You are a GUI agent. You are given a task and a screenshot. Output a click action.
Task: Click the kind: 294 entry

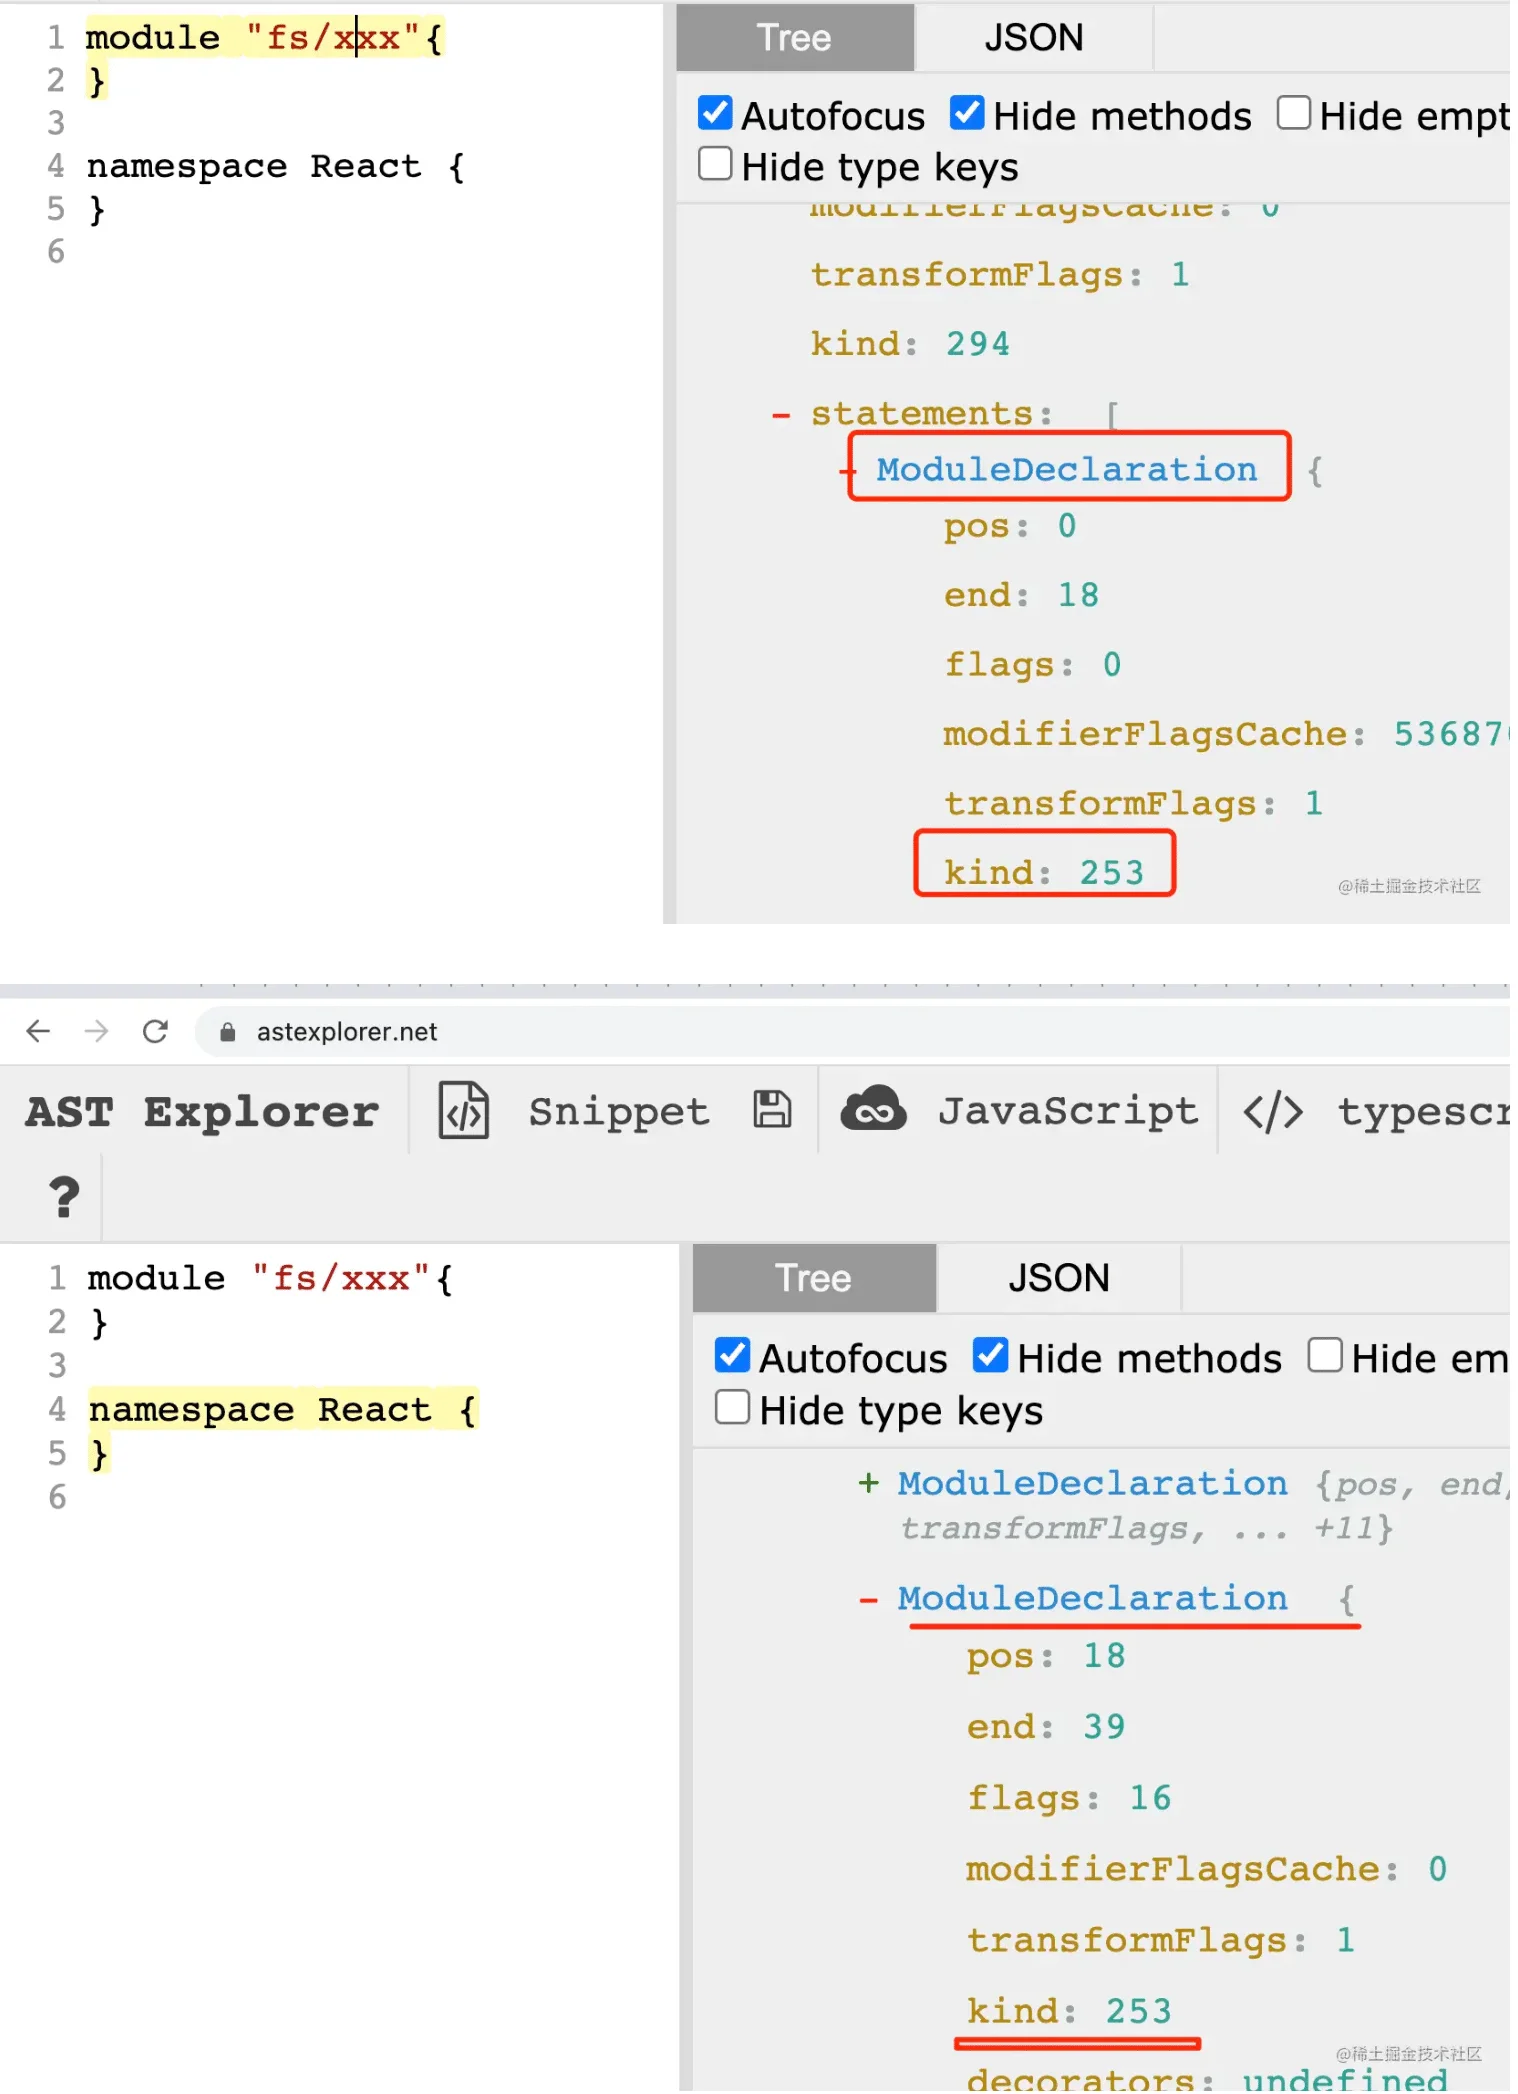[x=910, y=344]
